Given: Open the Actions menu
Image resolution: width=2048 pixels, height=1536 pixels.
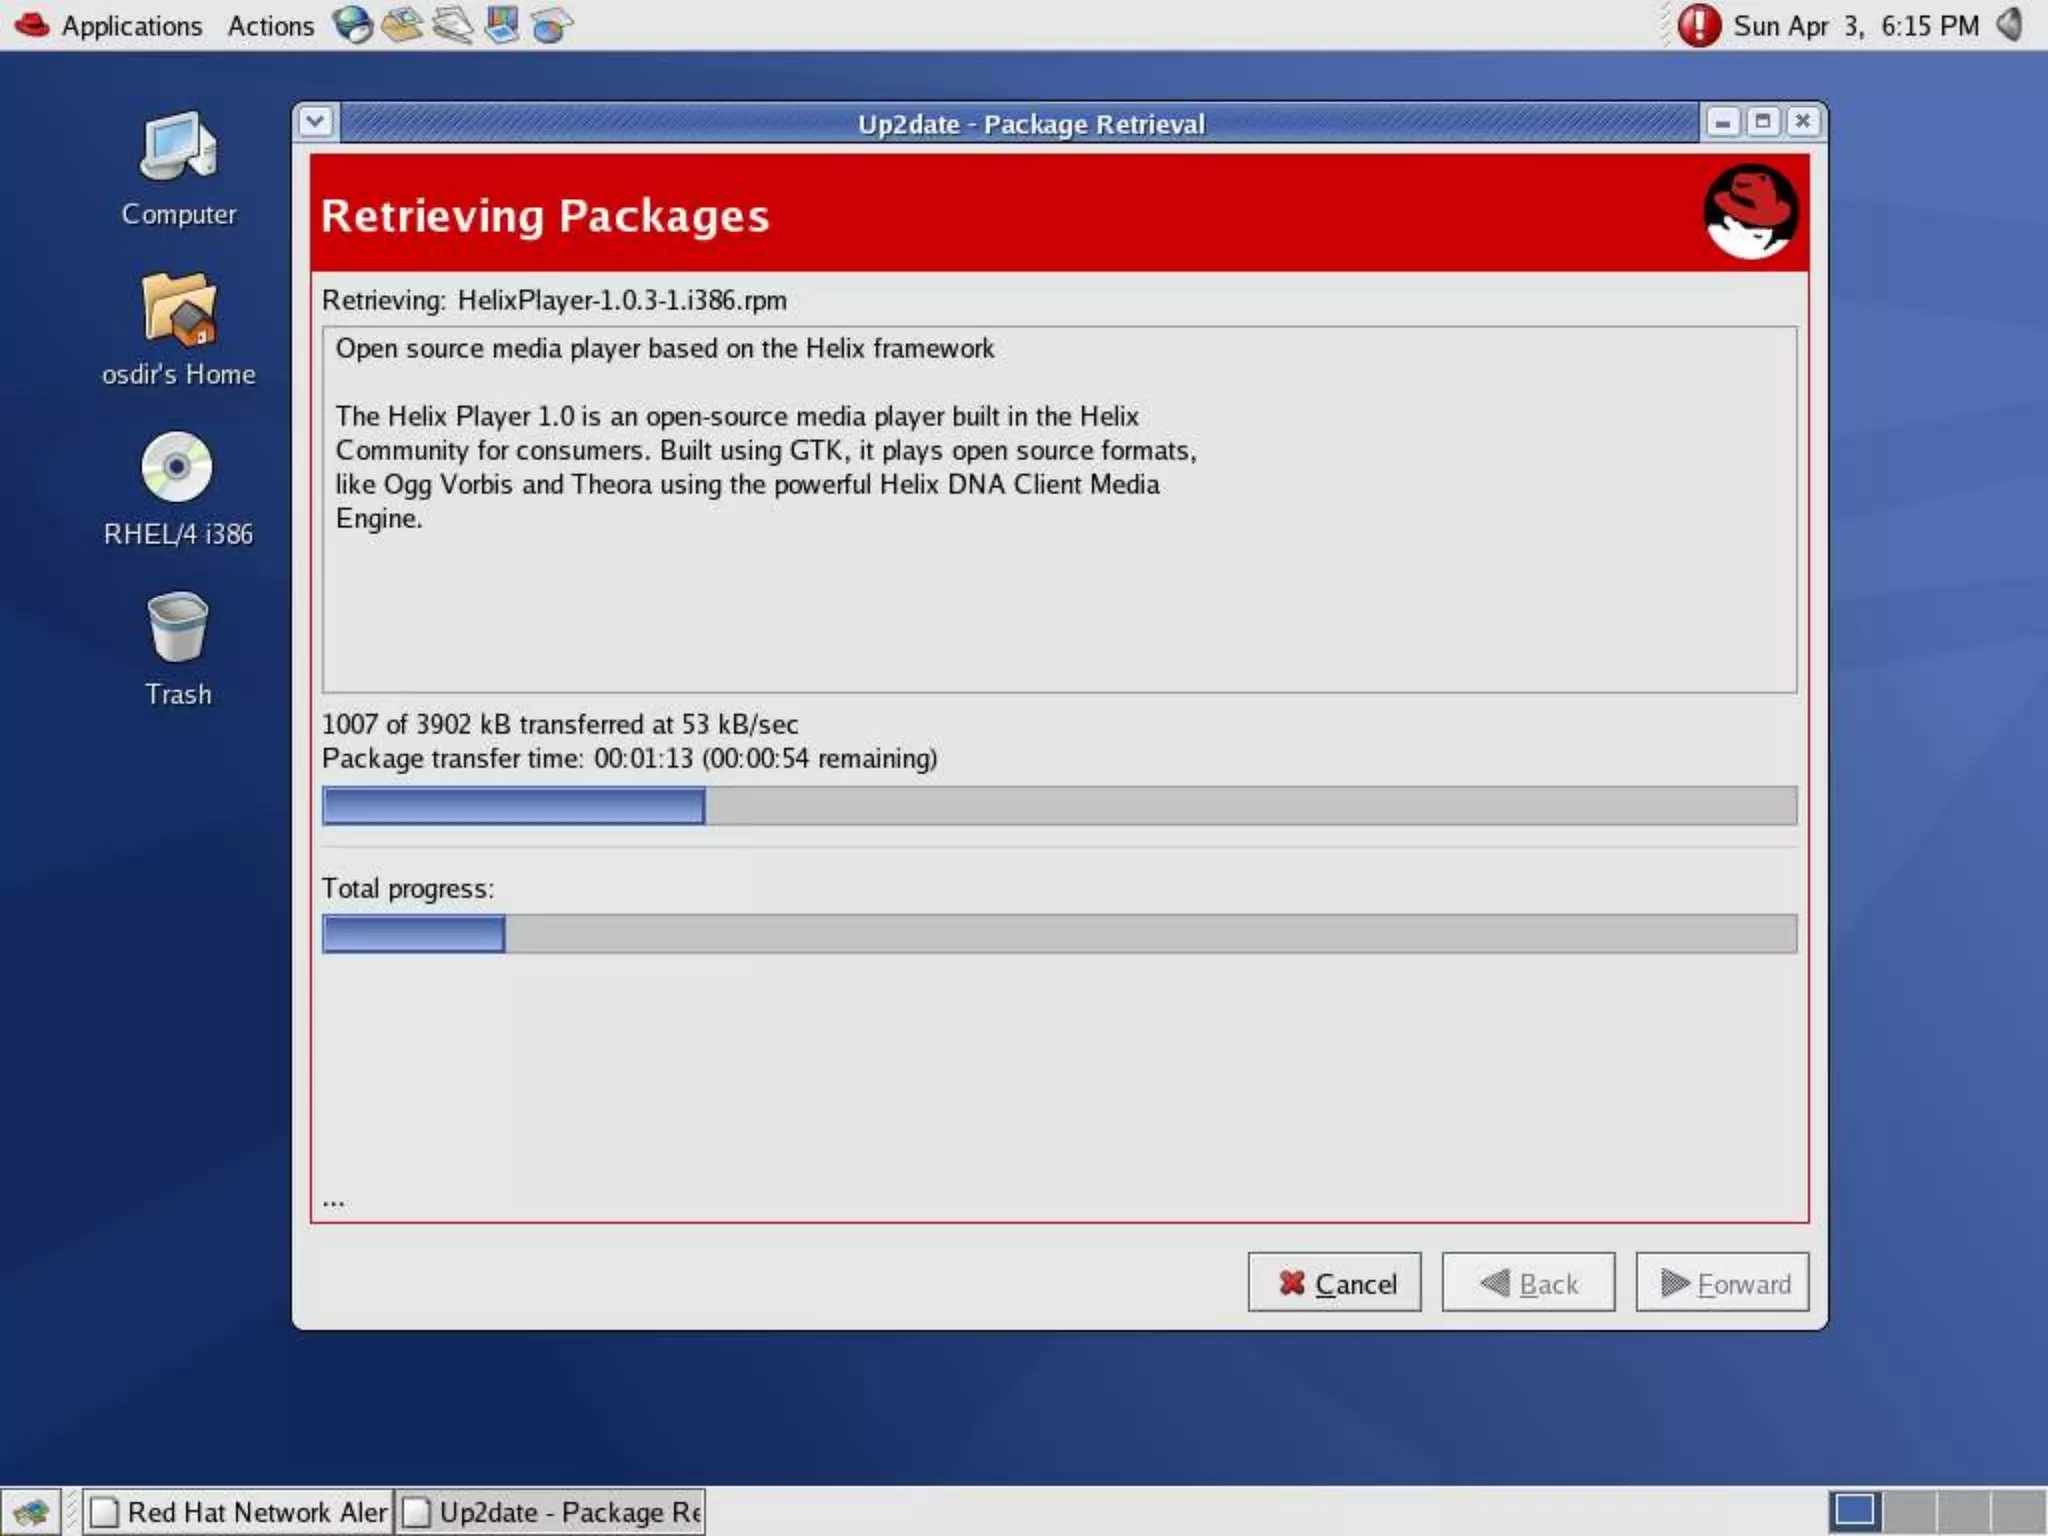Looking at the screenshot, I should [x=270, y=26].
